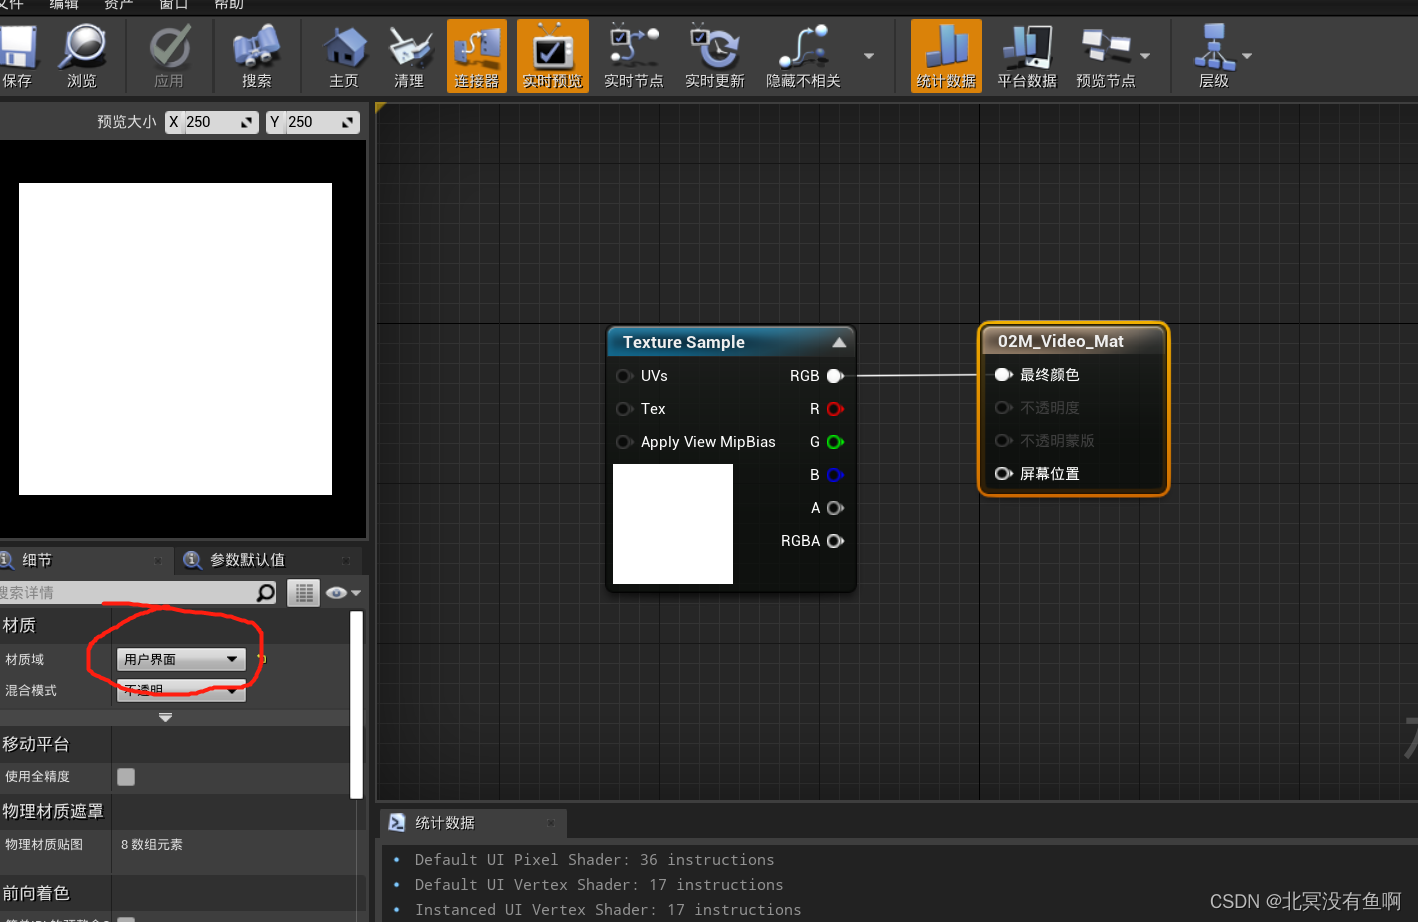Image resolution: width=1418 pixels, height=922 pixels.
Task: Toggle 统计数据 stats toolbar button
Action: (x=946, y=56)
